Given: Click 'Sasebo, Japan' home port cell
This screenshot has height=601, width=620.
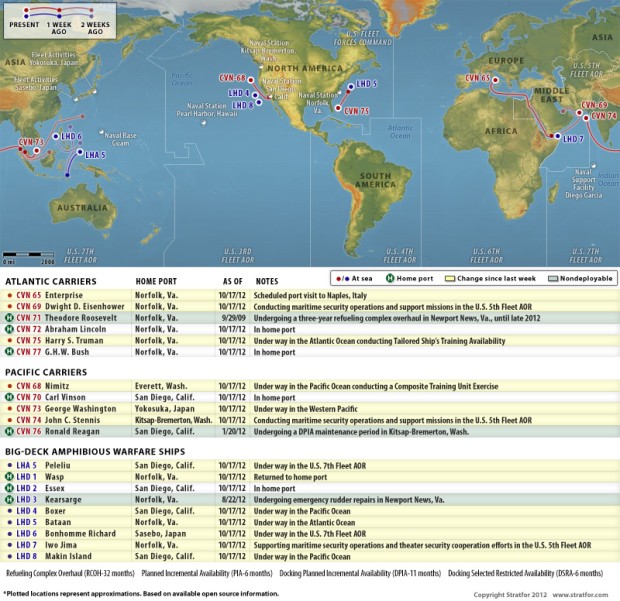Looking at the screenshot, I should [x=160, y=533].
